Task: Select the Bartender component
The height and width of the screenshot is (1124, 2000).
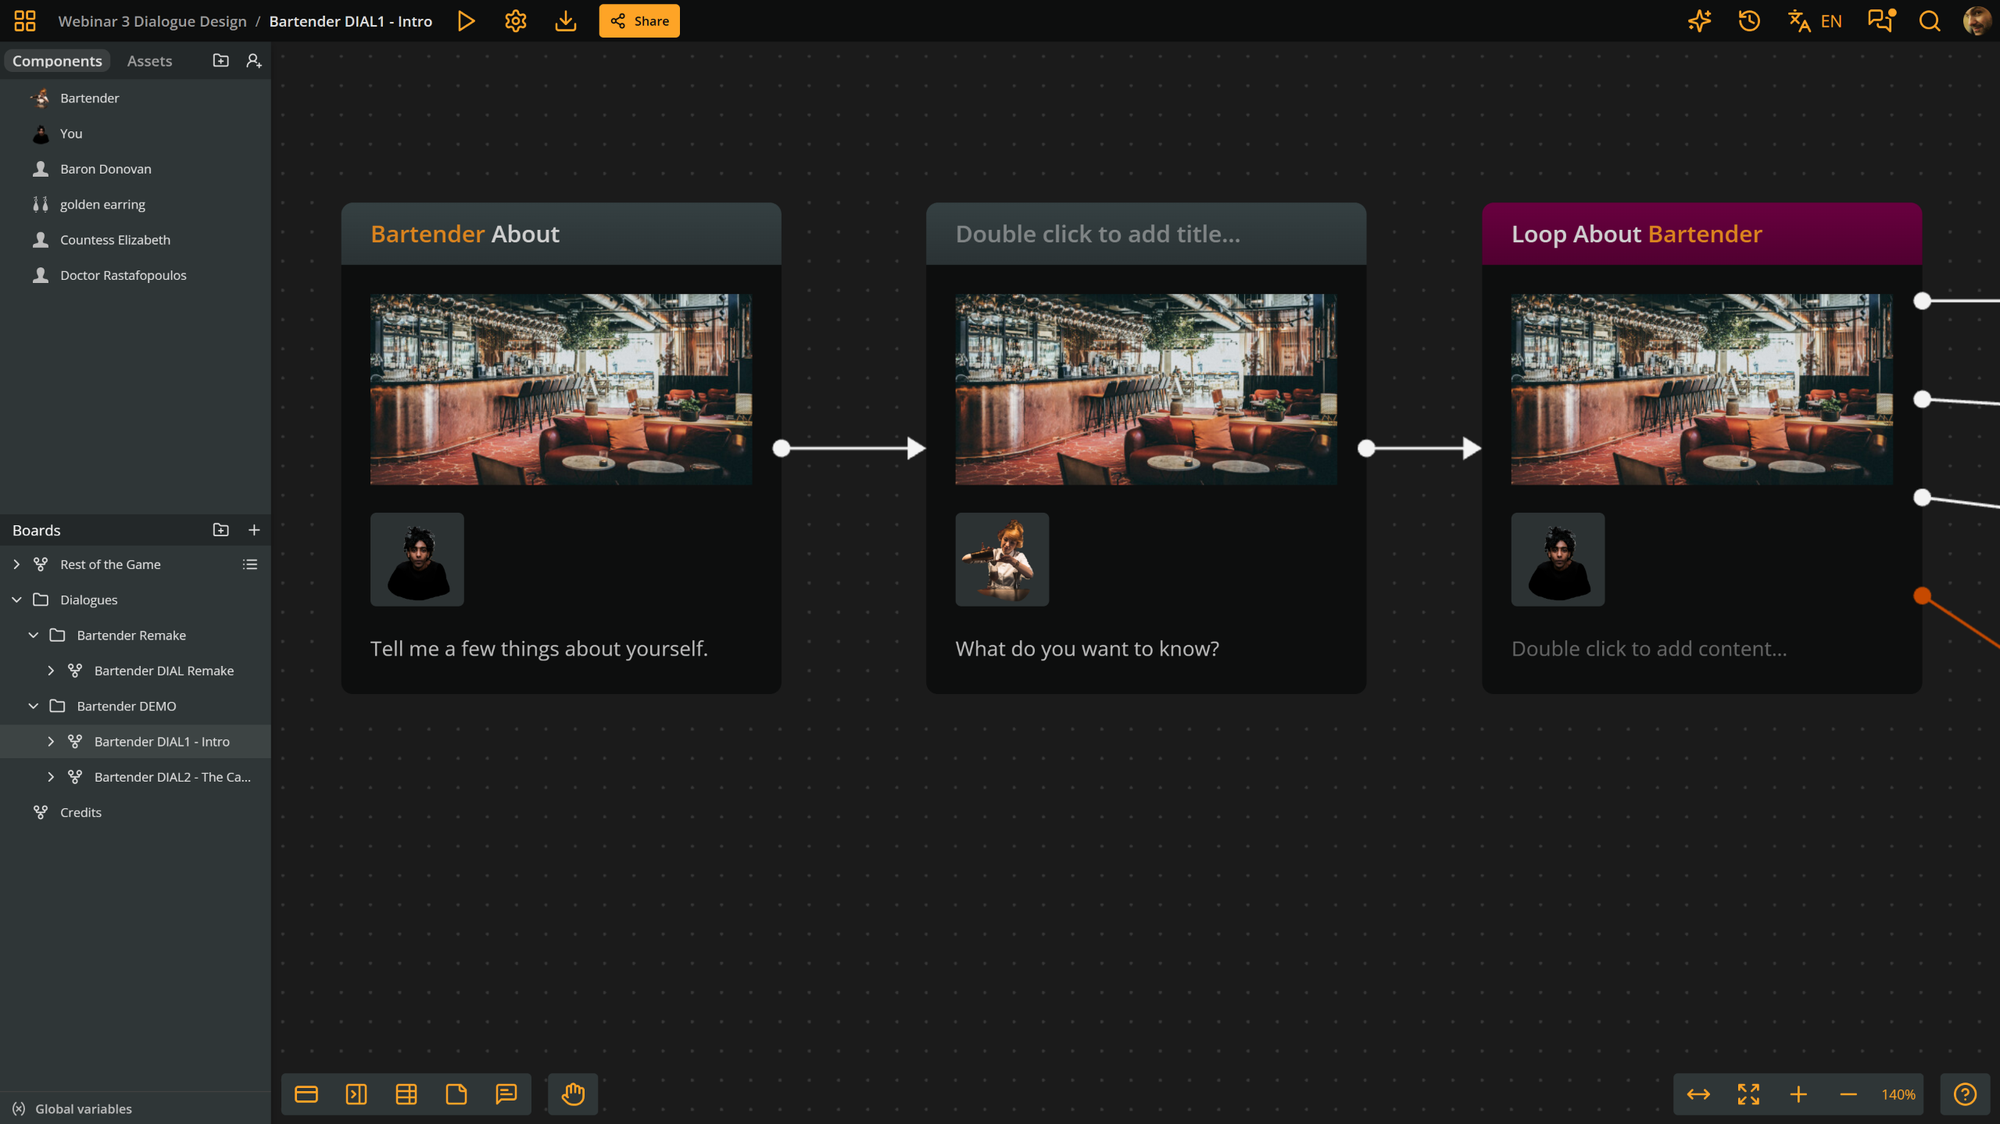Action: click(135, 98)
